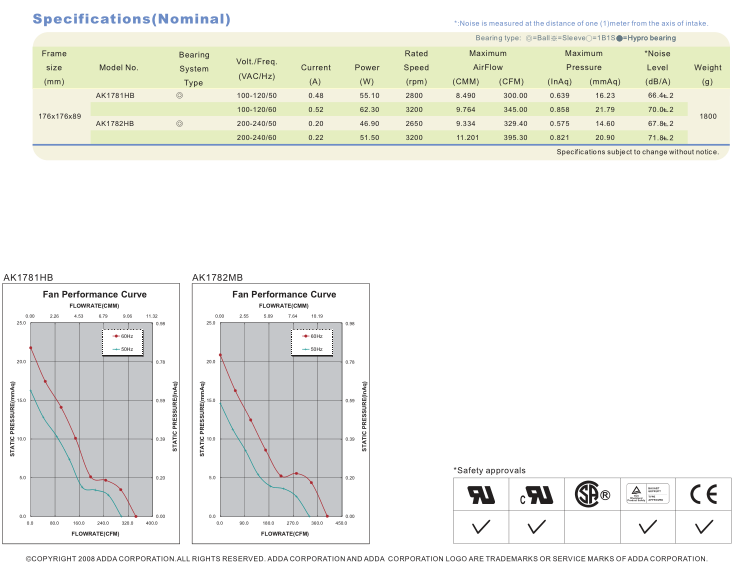
Task: Click the Specifications(Nominal) heading
Action: (131, 19)
